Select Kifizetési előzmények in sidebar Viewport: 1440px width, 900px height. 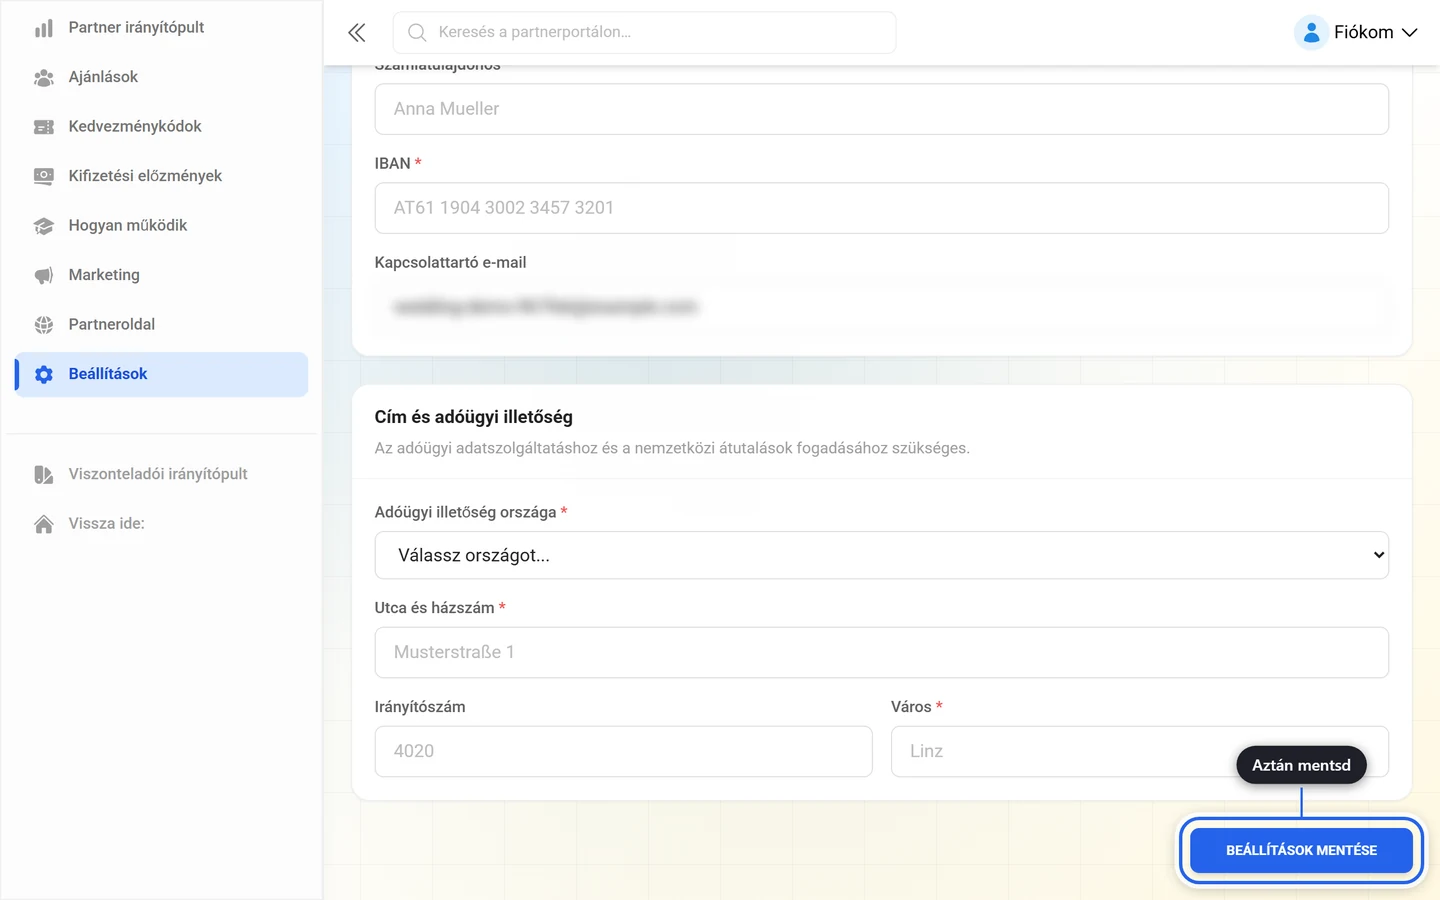point(161,176)
